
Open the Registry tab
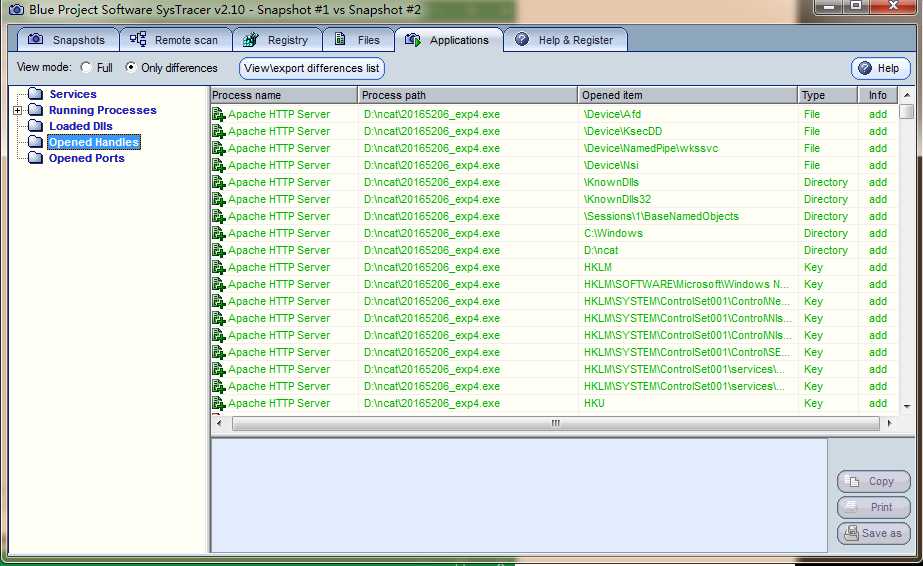pos(277,40)
